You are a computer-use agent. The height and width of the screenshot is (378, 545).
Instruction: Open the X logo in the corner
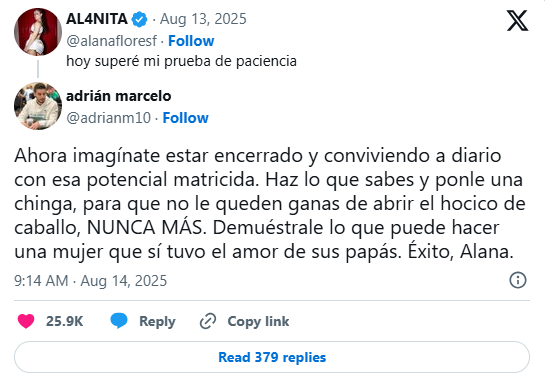[x=517, y=20]
